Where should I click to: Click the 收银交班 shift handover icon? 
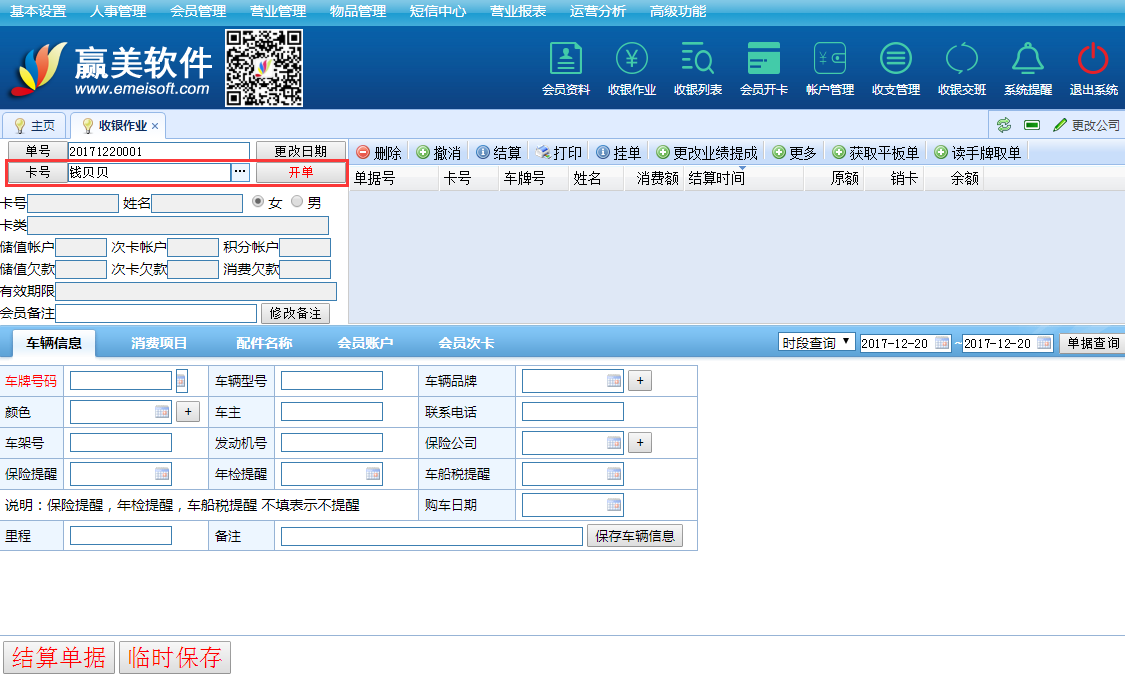click(x=962, y=60)
